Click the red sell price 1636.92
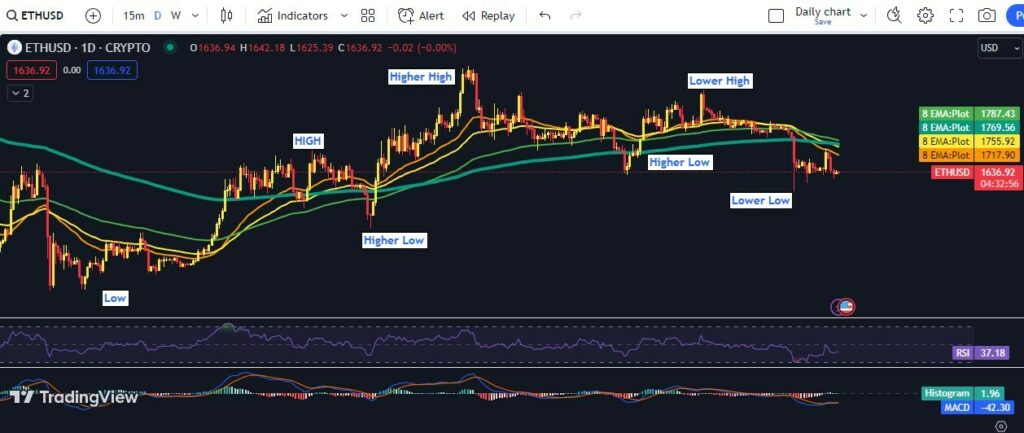This screenshot has height=433, width=1024. (31, 70)
